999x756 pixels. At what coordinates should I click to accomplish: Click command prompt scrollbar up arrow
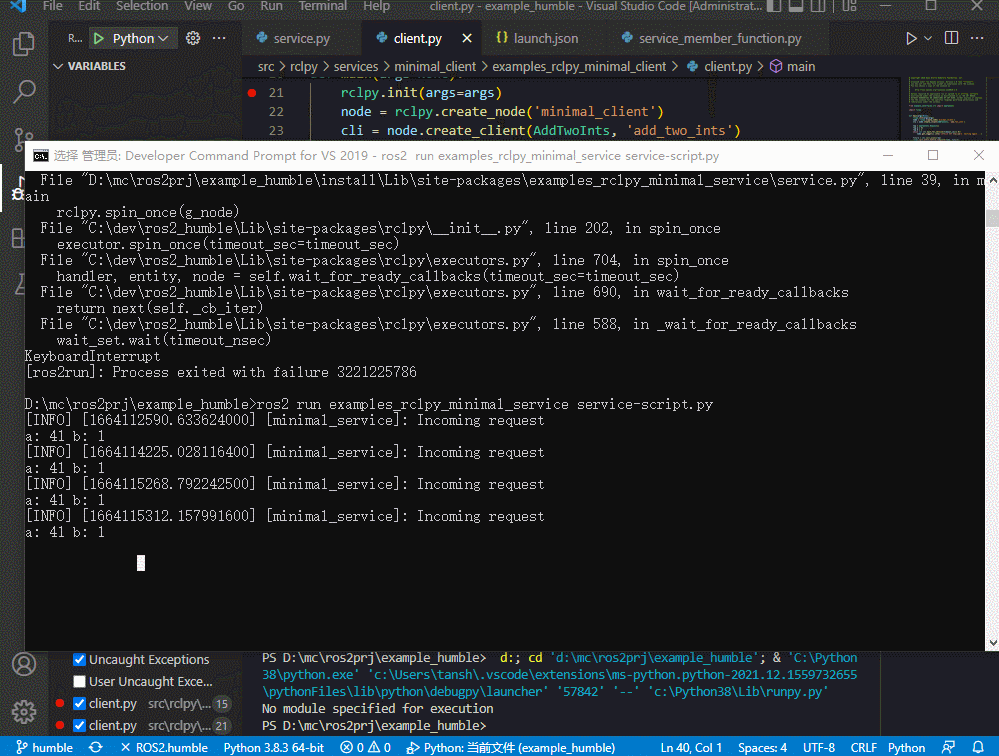coord(992,181)
